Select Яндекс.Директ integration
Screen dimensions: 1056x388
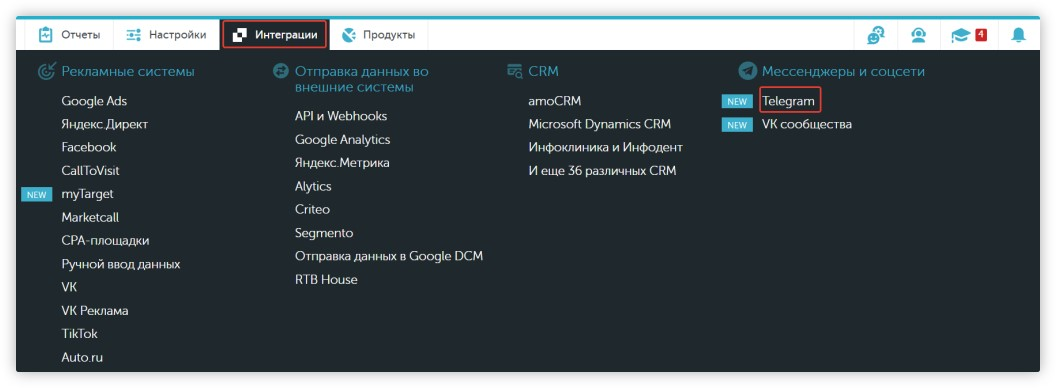coord(104,125)
